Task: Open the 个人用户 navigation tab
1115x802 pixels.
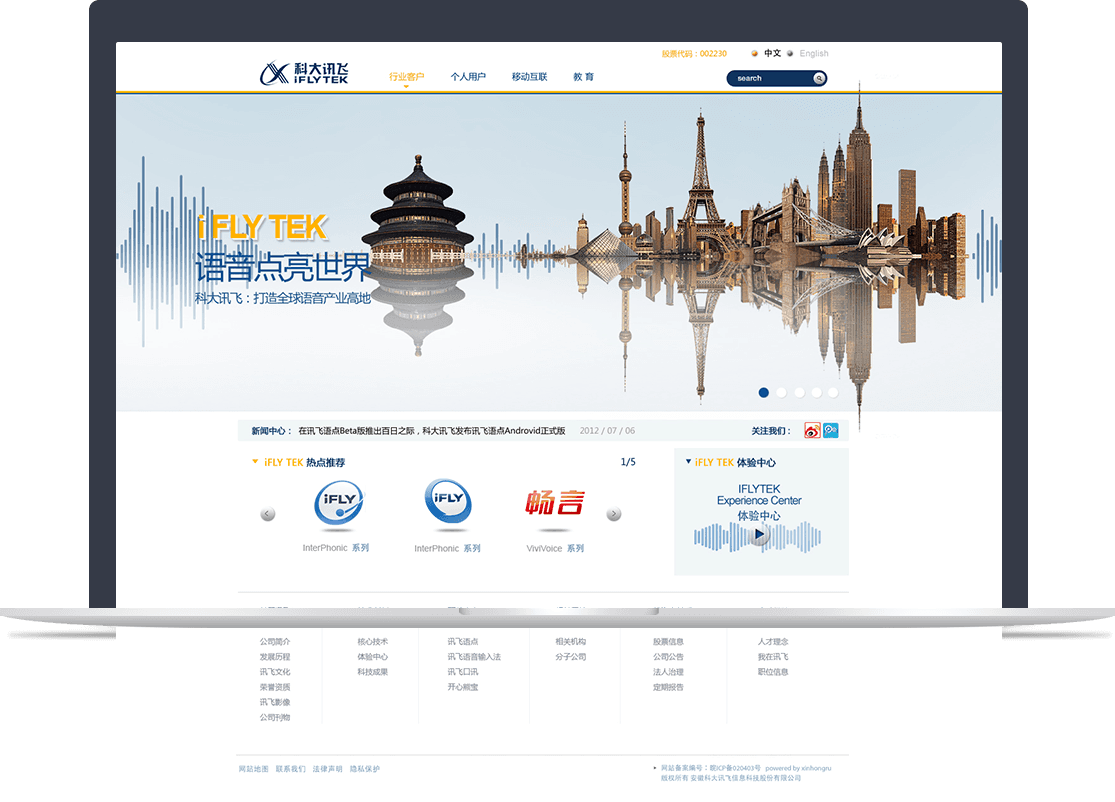Action: tap(469, 76)
